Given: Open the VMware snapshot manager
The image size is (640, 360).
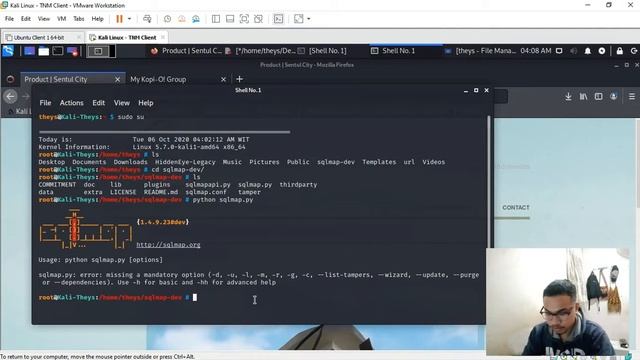Looking at the screenshot, I should point(196,19).
